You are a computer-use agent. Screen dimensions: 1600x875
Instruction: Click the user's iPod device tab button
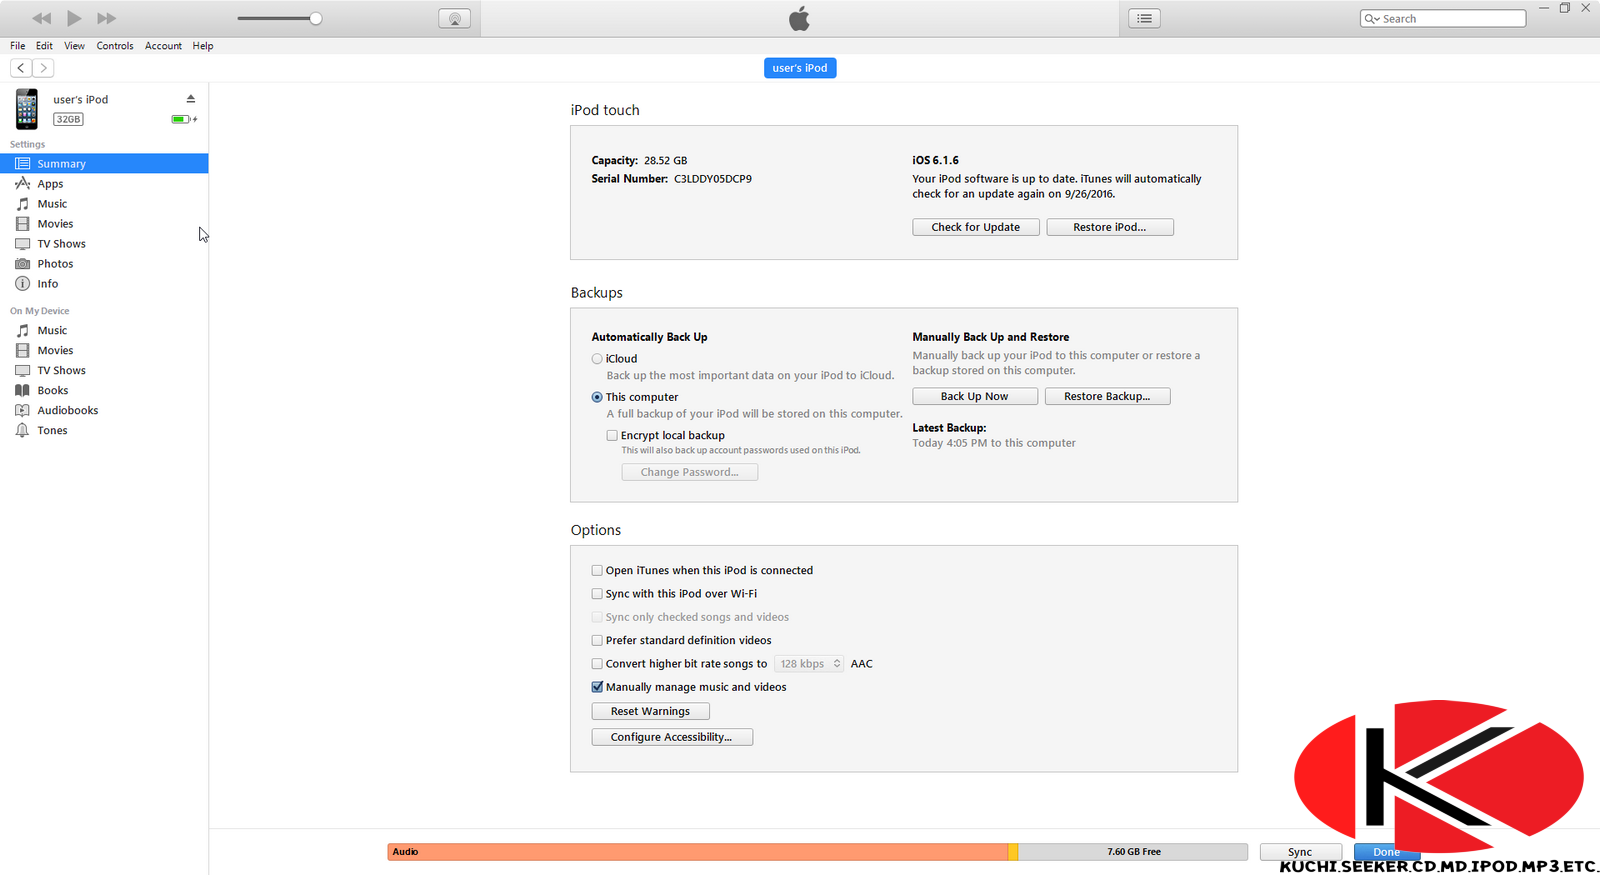800,68
